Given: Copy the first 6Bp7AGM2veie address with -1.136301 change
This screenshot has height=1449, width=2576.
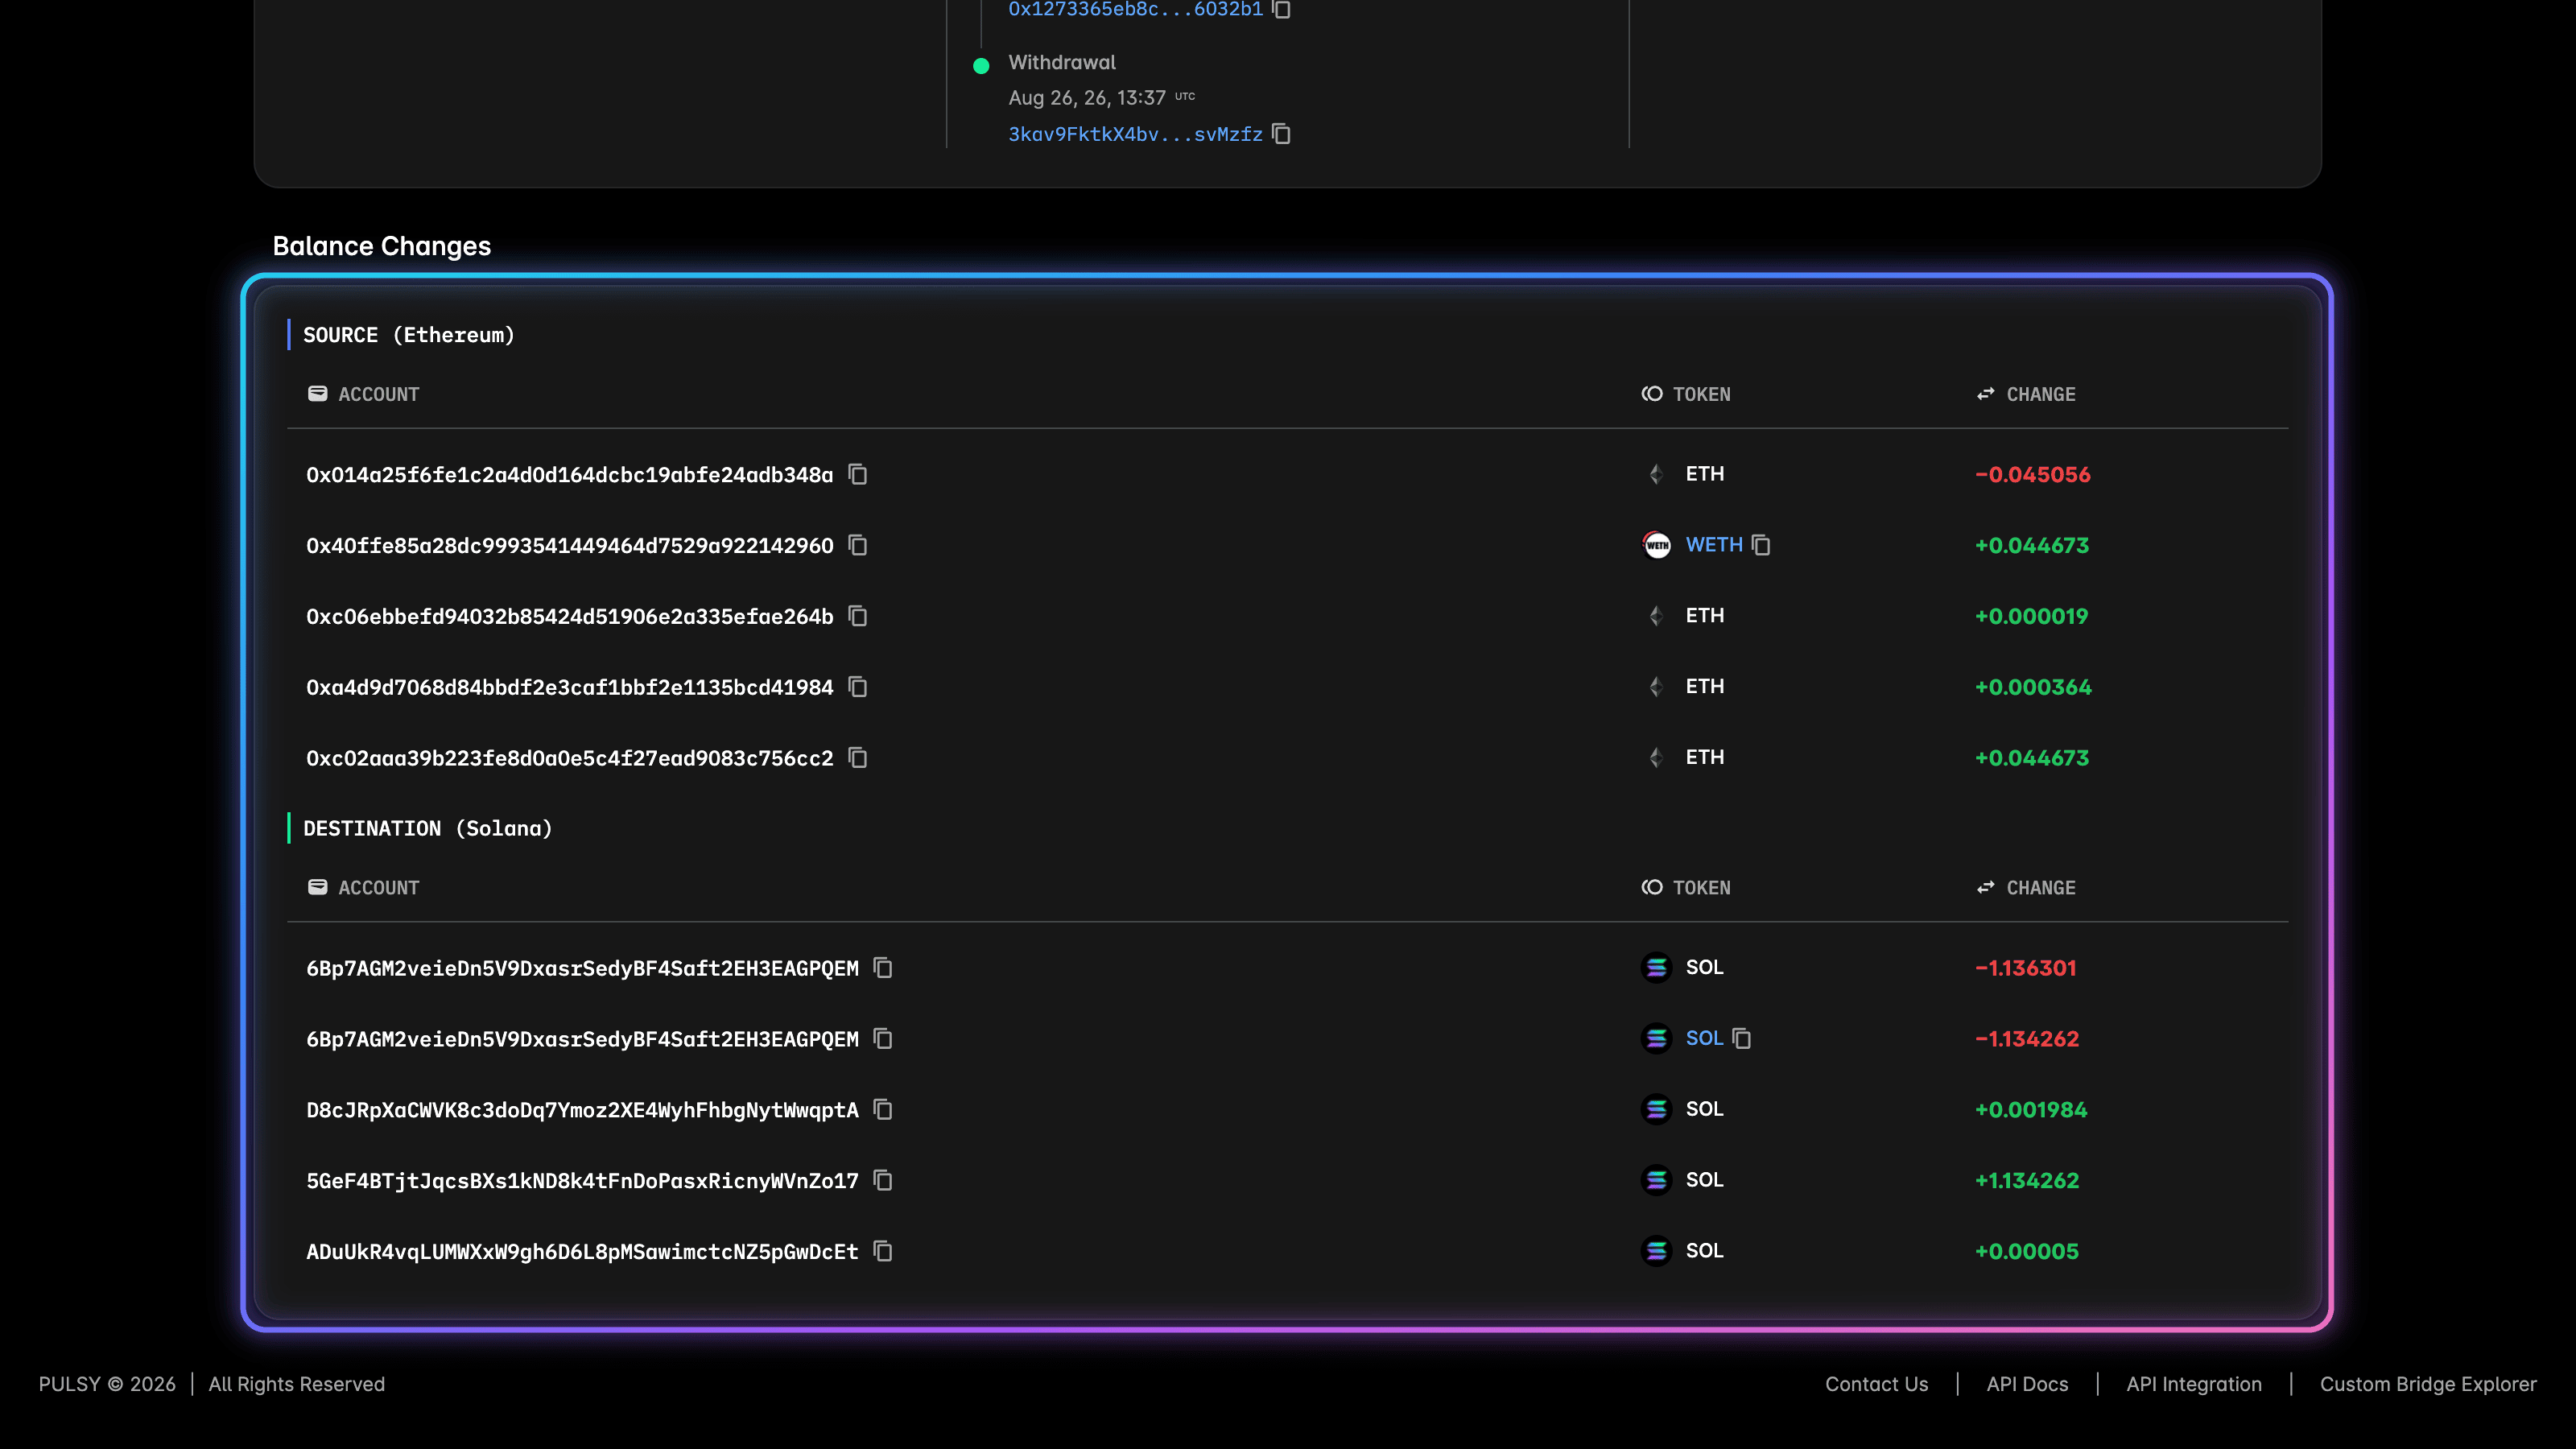Looking at the screenshot, I should [883, 968].
